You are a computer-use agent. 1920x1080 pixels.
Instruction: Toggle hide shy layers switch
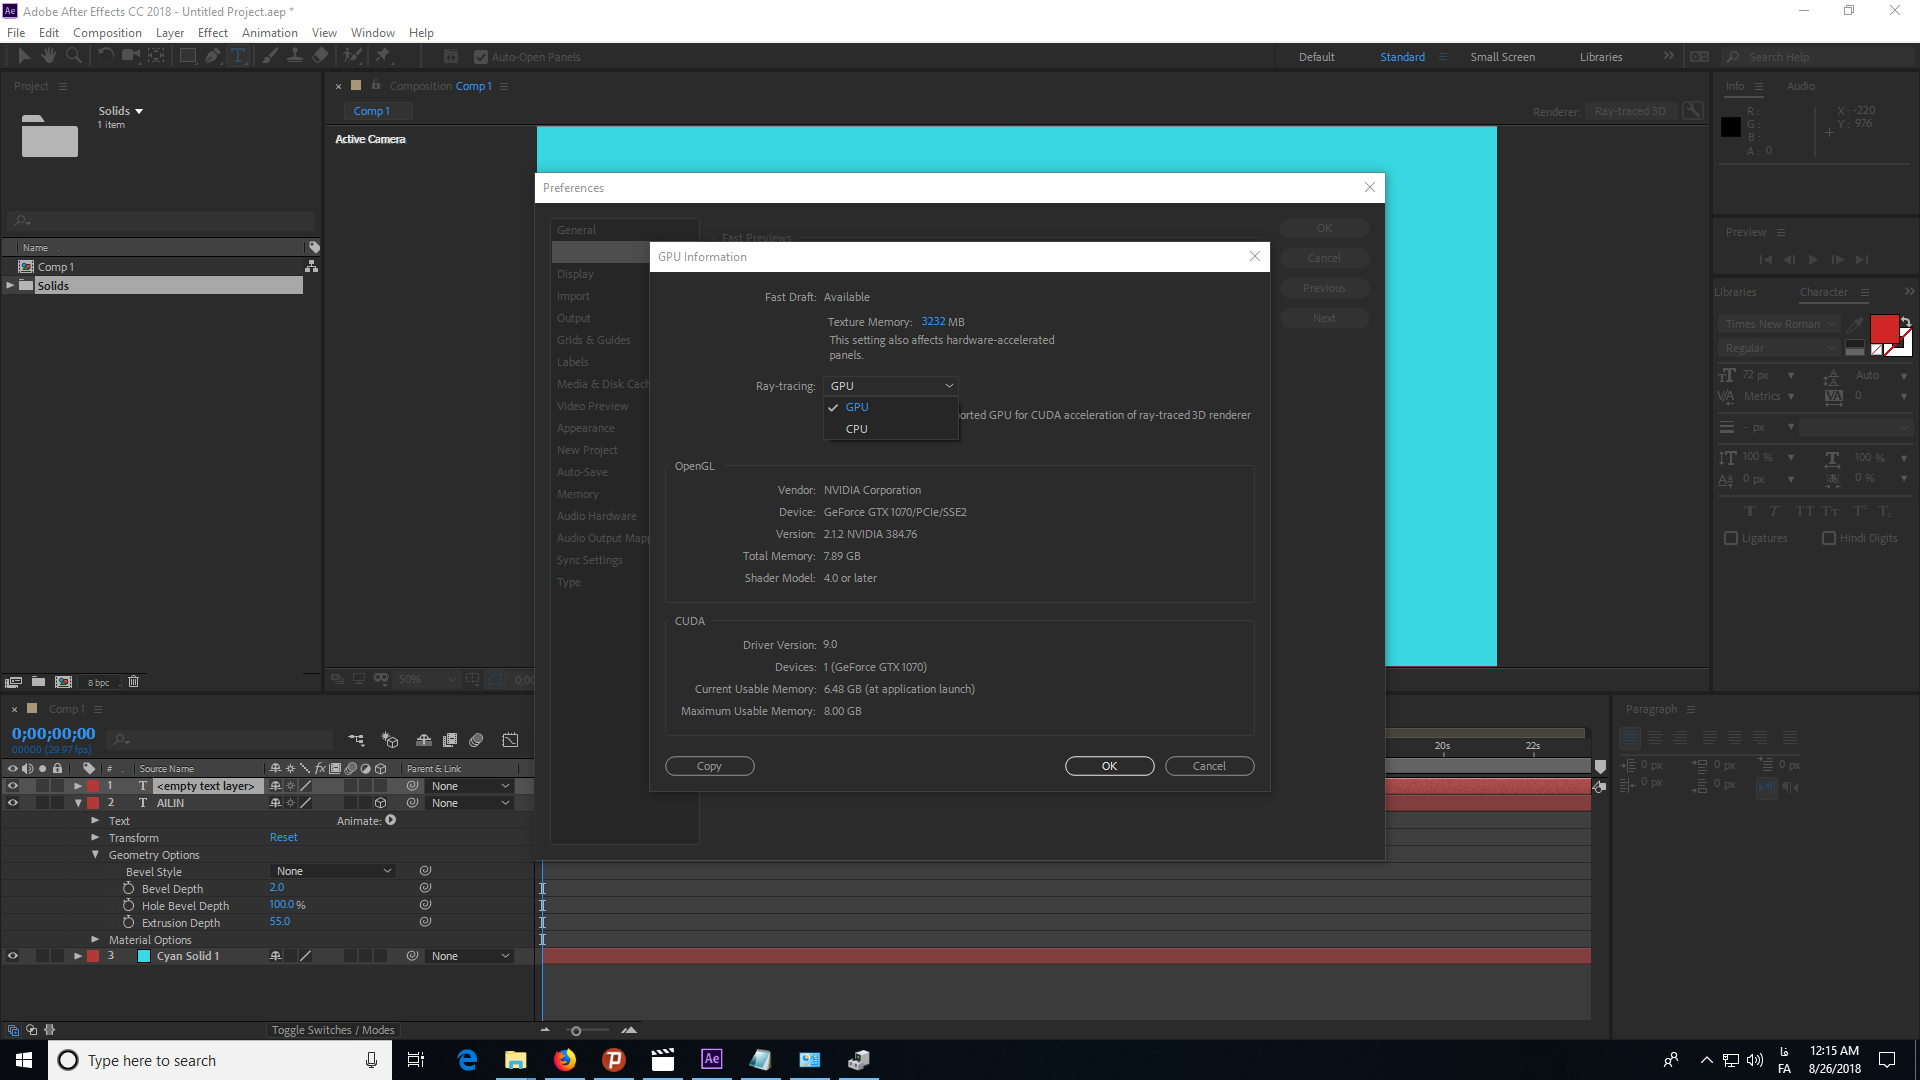pos(424,740)
